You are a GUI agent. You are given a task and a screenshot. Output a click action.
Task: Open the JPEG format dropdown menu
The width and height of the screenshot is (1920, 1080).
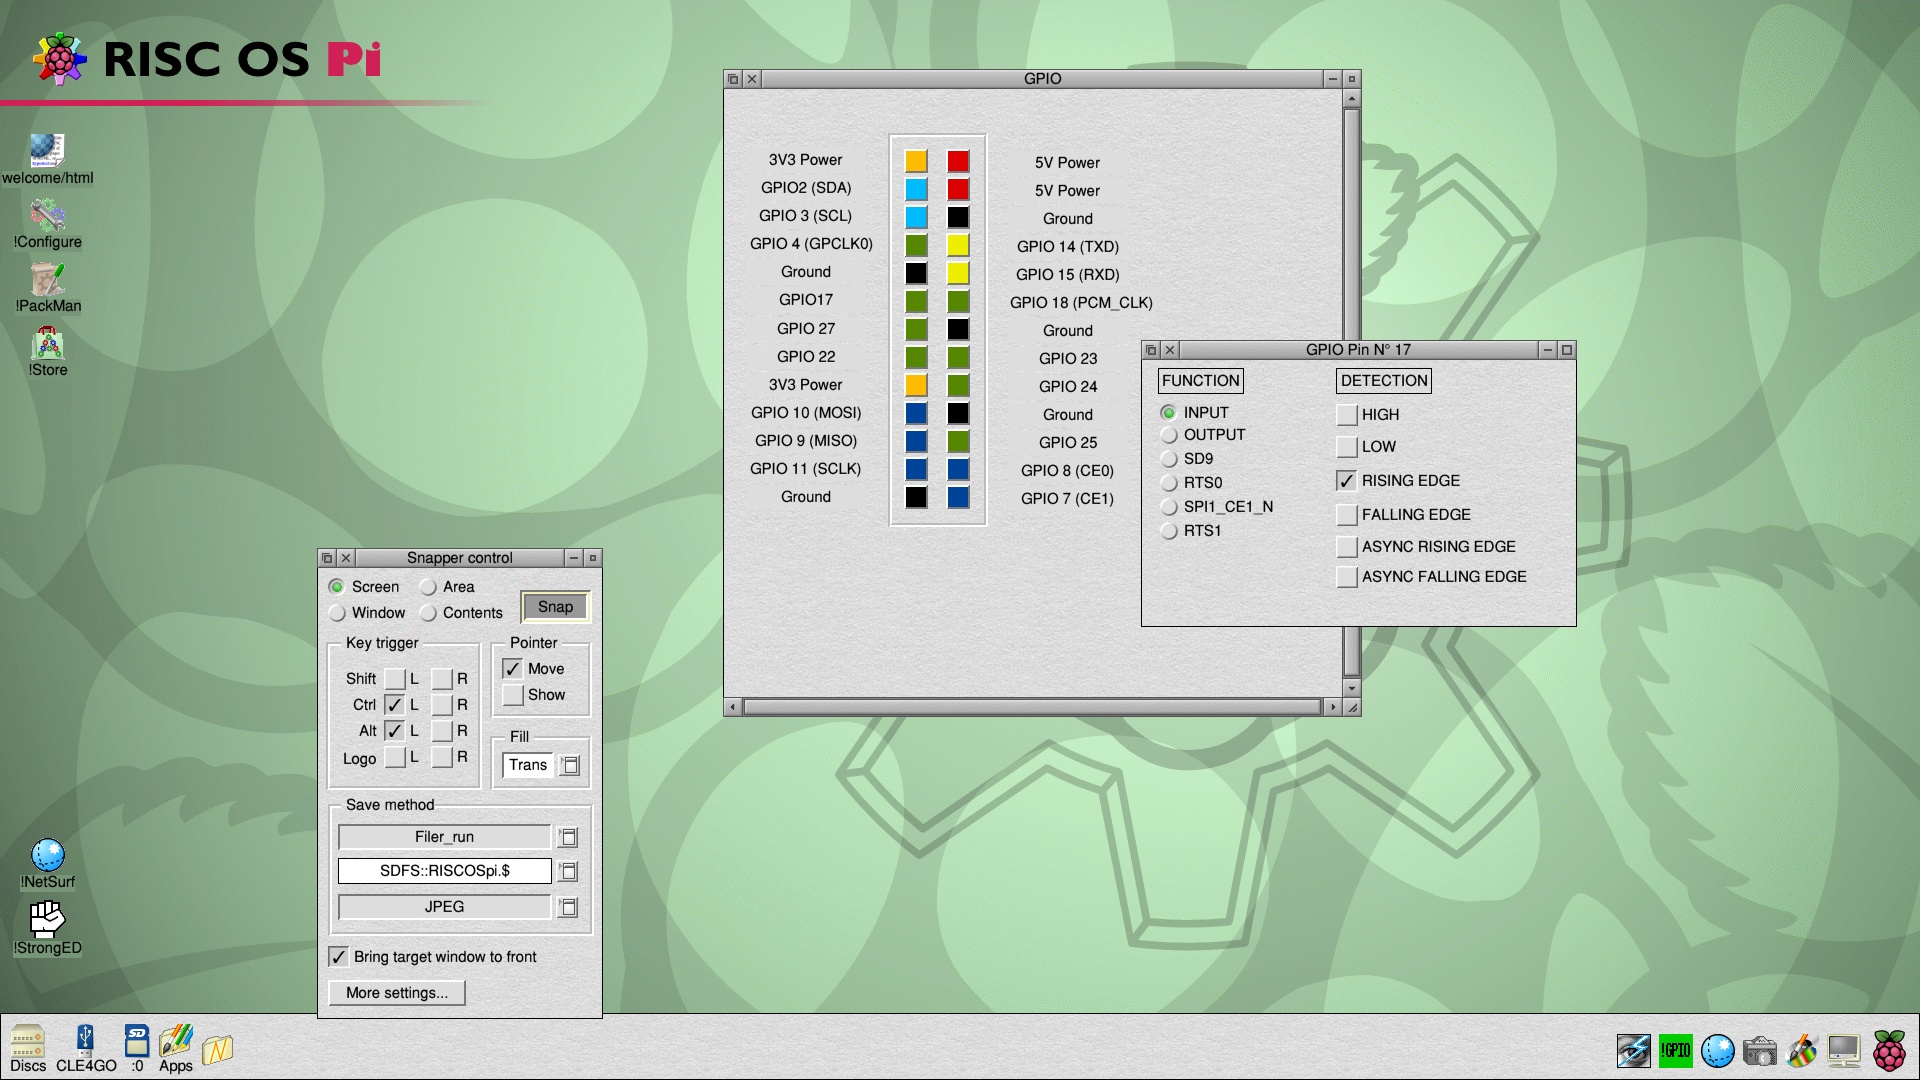click(x=568, y=907)
